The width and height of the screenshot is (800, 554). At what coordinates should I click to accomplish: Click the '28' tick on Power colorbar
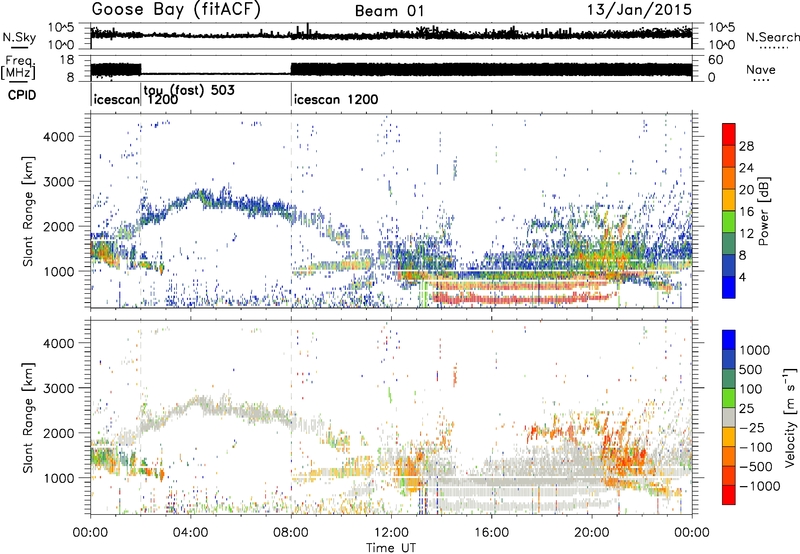click(x=746, y=146)
